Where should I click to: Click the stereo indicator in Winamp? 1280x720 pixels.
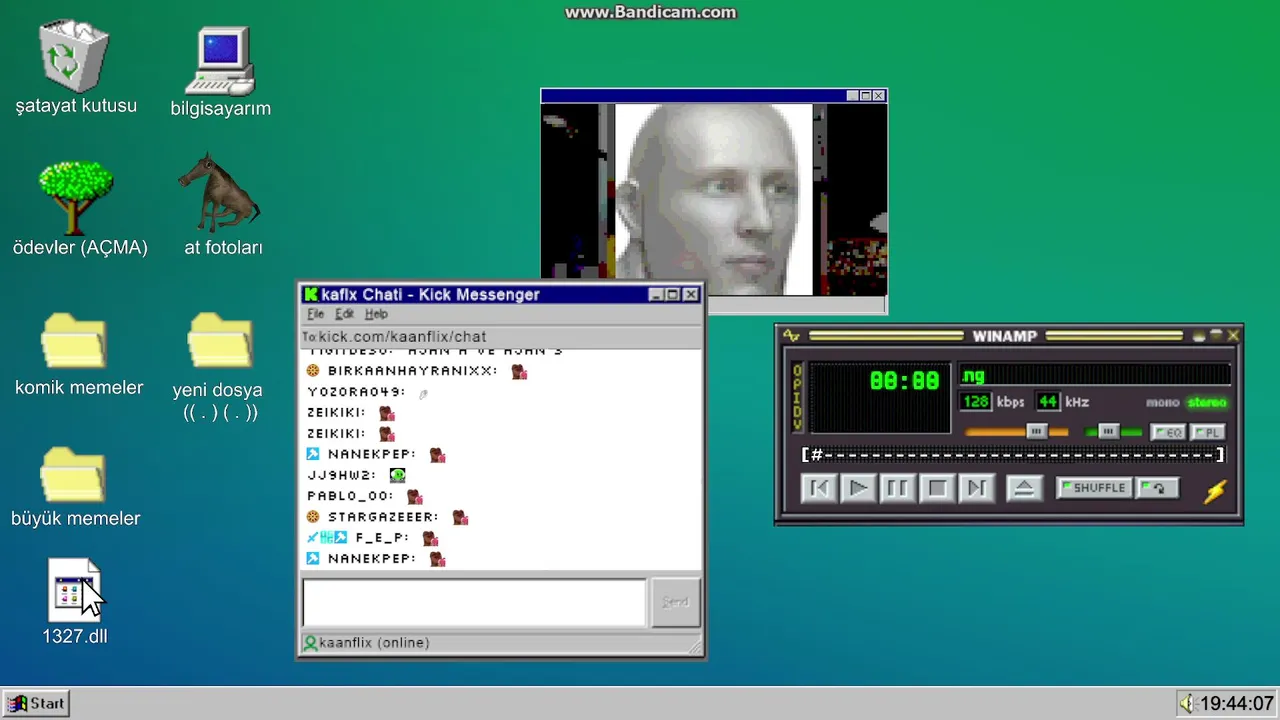1207,402
